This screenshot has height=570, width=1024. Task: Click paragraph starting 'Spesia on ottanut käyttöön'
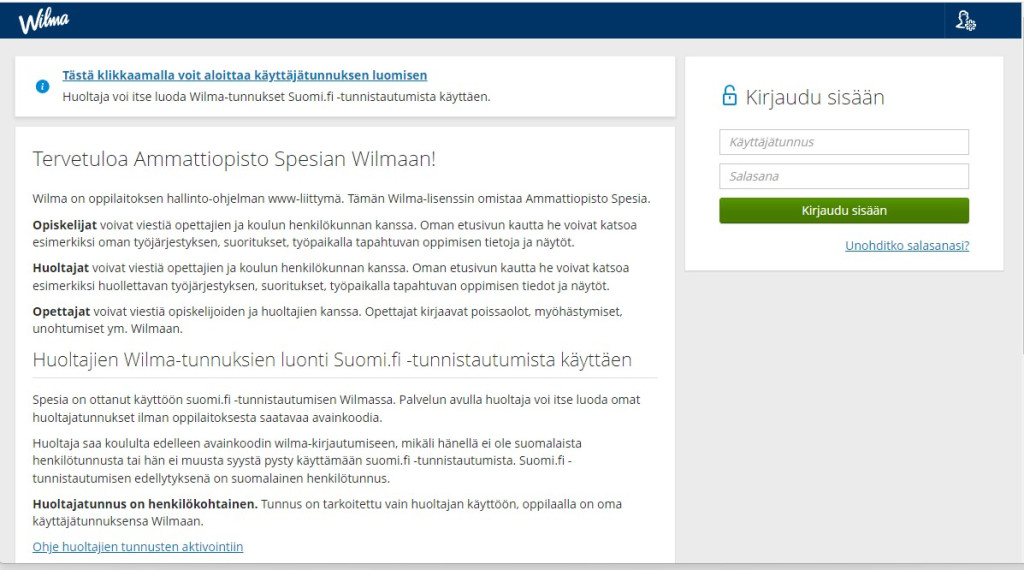tap(336, 408)
